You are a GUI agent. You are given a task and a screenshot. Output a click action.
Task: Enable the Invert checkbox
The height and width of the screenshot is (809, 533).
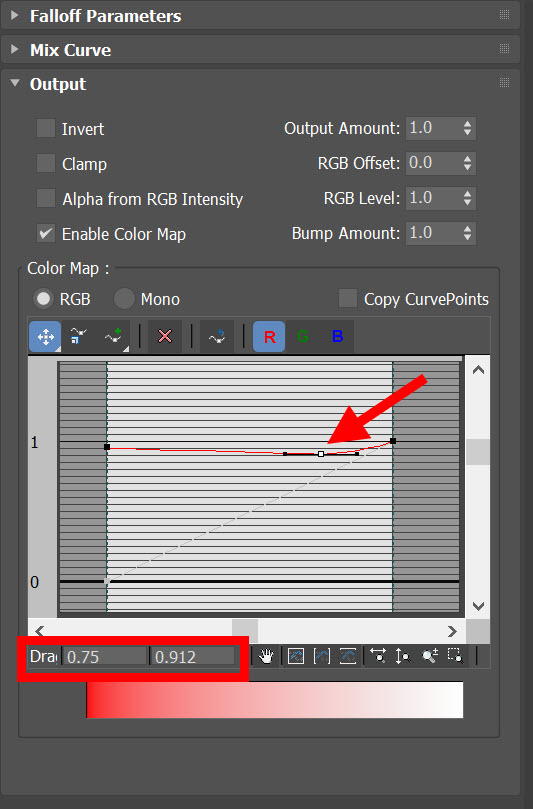[x=46, y=128]
